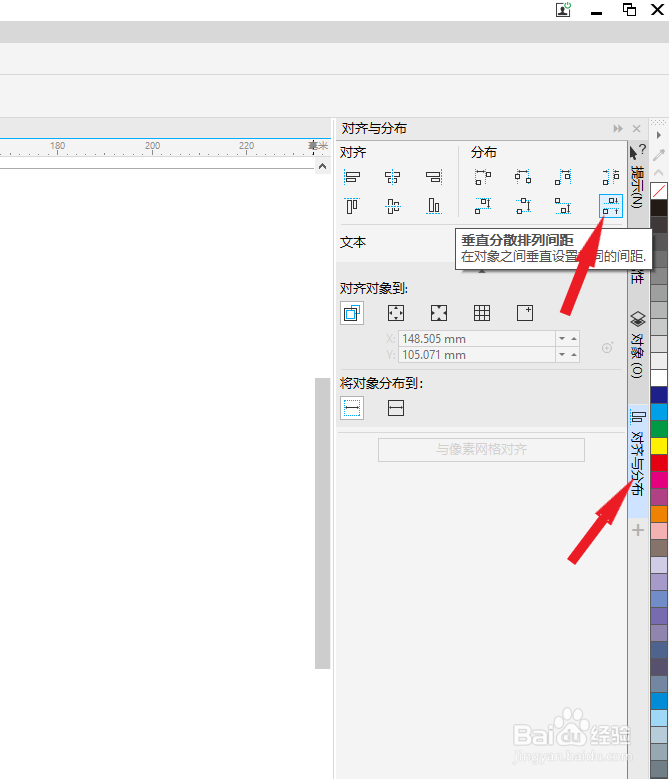Open the color palette flyout arrow
Screen dimensions: 669x779
[659, 135]
